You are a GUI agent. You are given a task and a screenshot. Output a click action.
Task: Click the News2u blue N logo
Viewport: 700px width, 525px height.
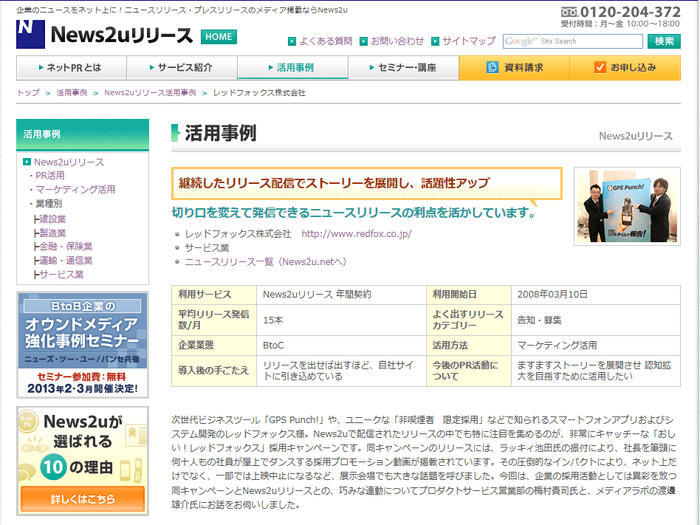pos(30,34)
